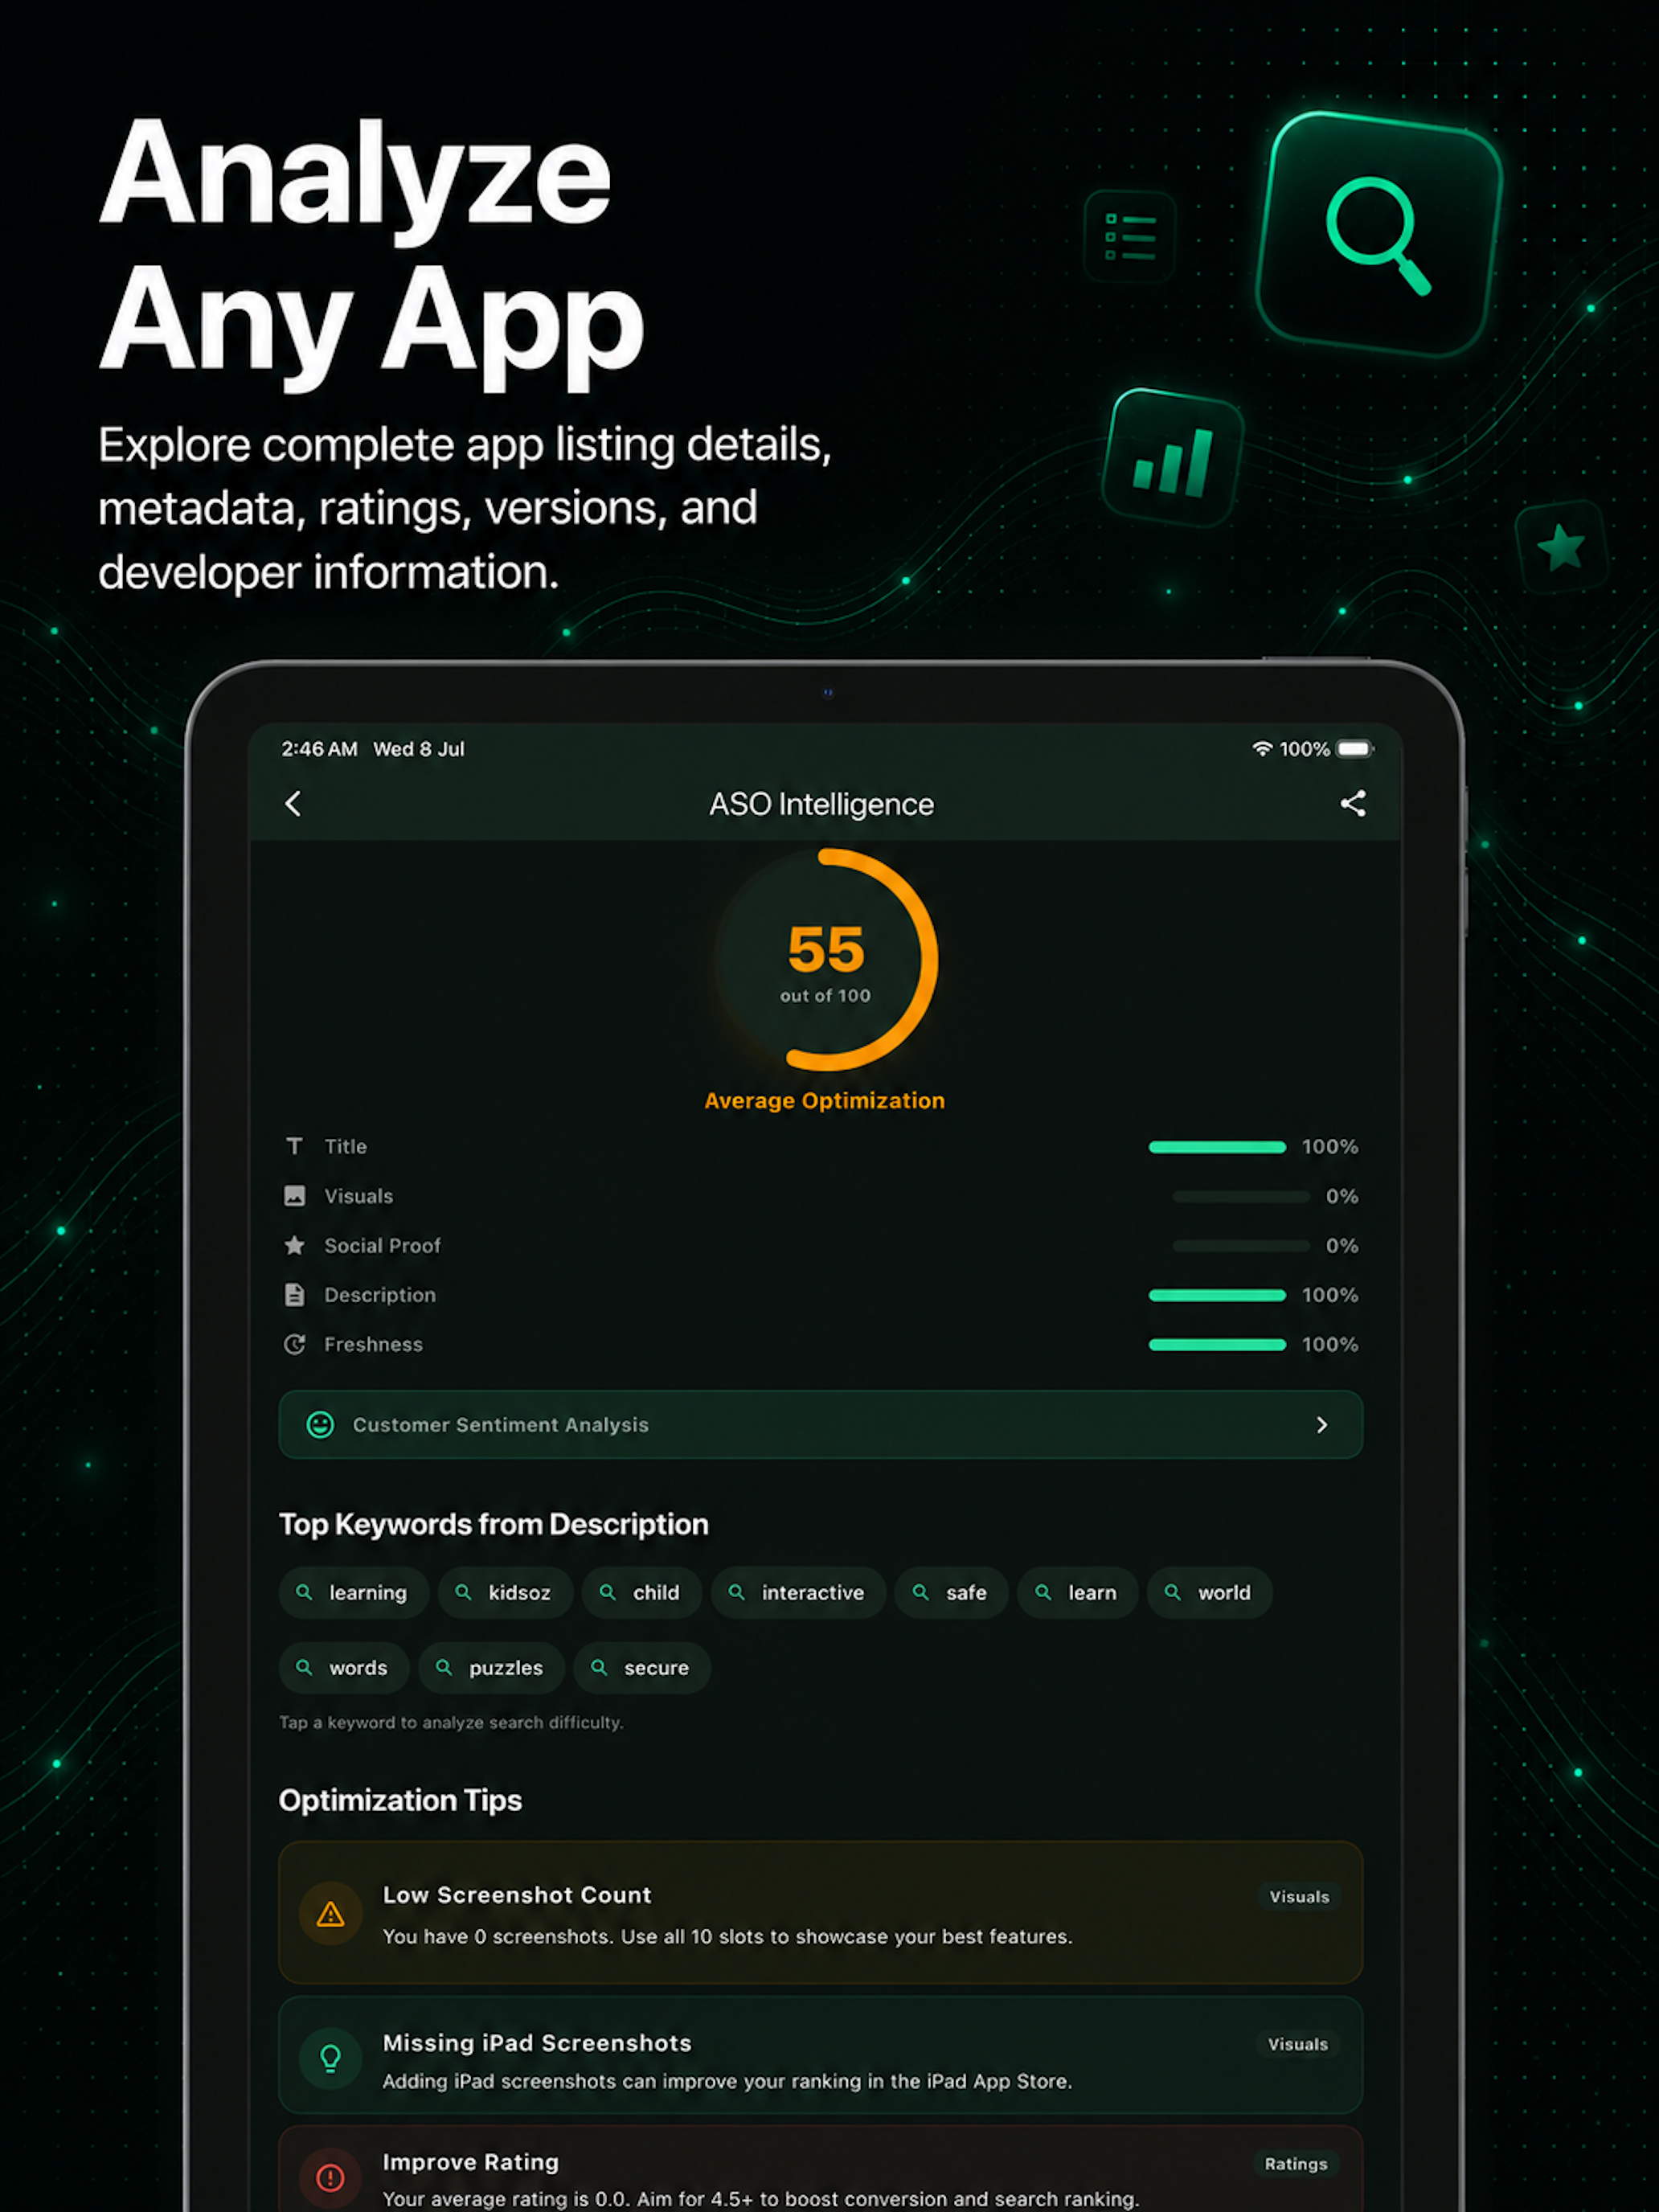
Task: Click the Freshness refresh icon
Action: (294, 1344)
